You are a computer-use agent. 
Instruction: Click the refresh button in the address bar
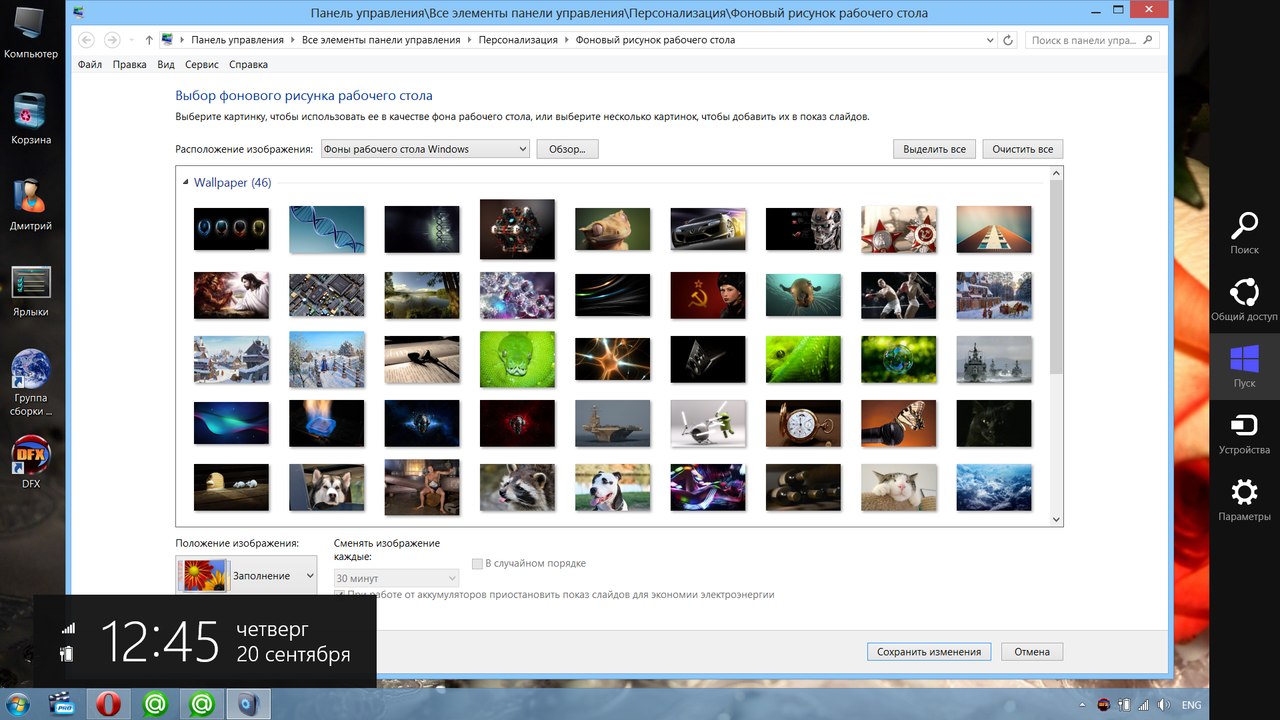tap(1008, 41)
